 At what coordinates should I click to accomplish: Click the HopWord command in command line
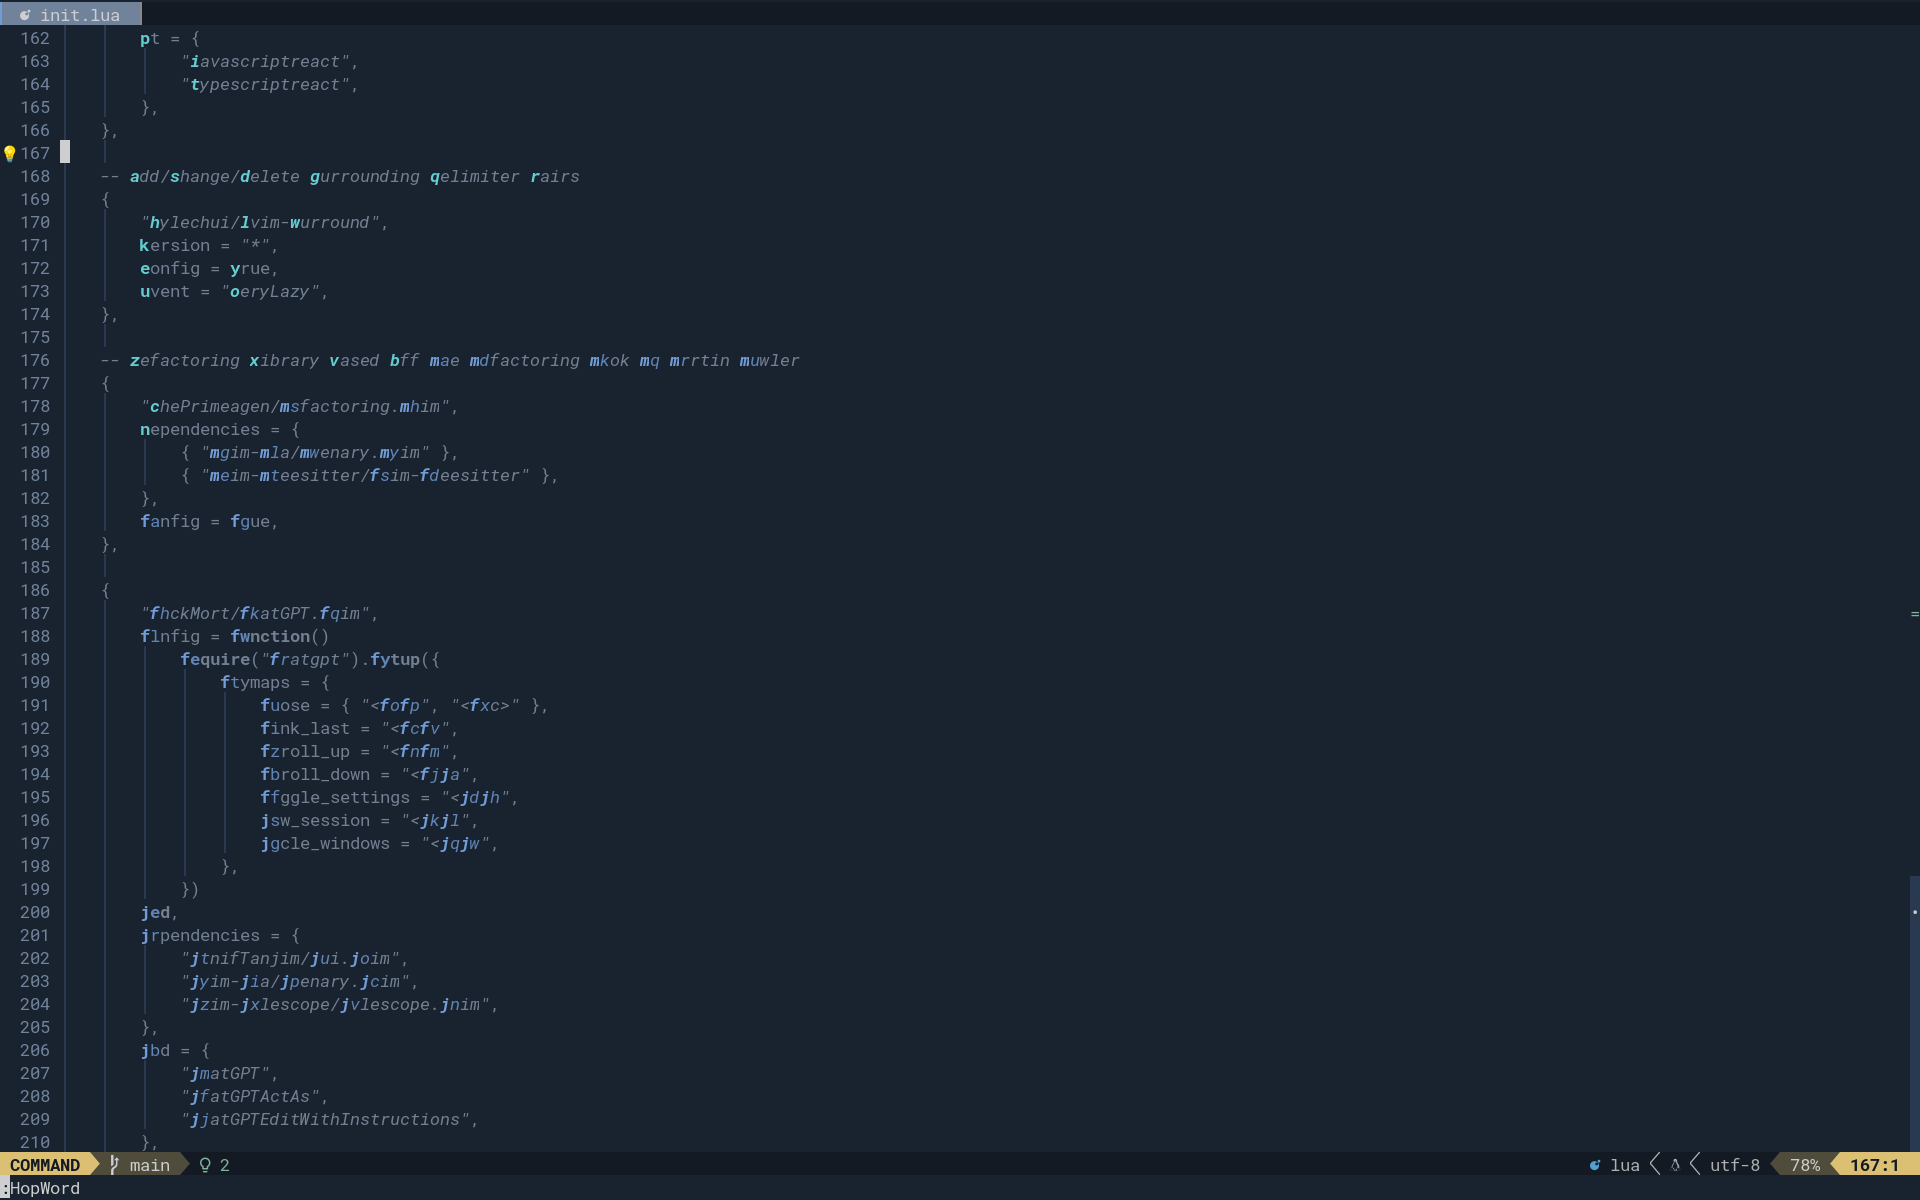(42, 1188)
